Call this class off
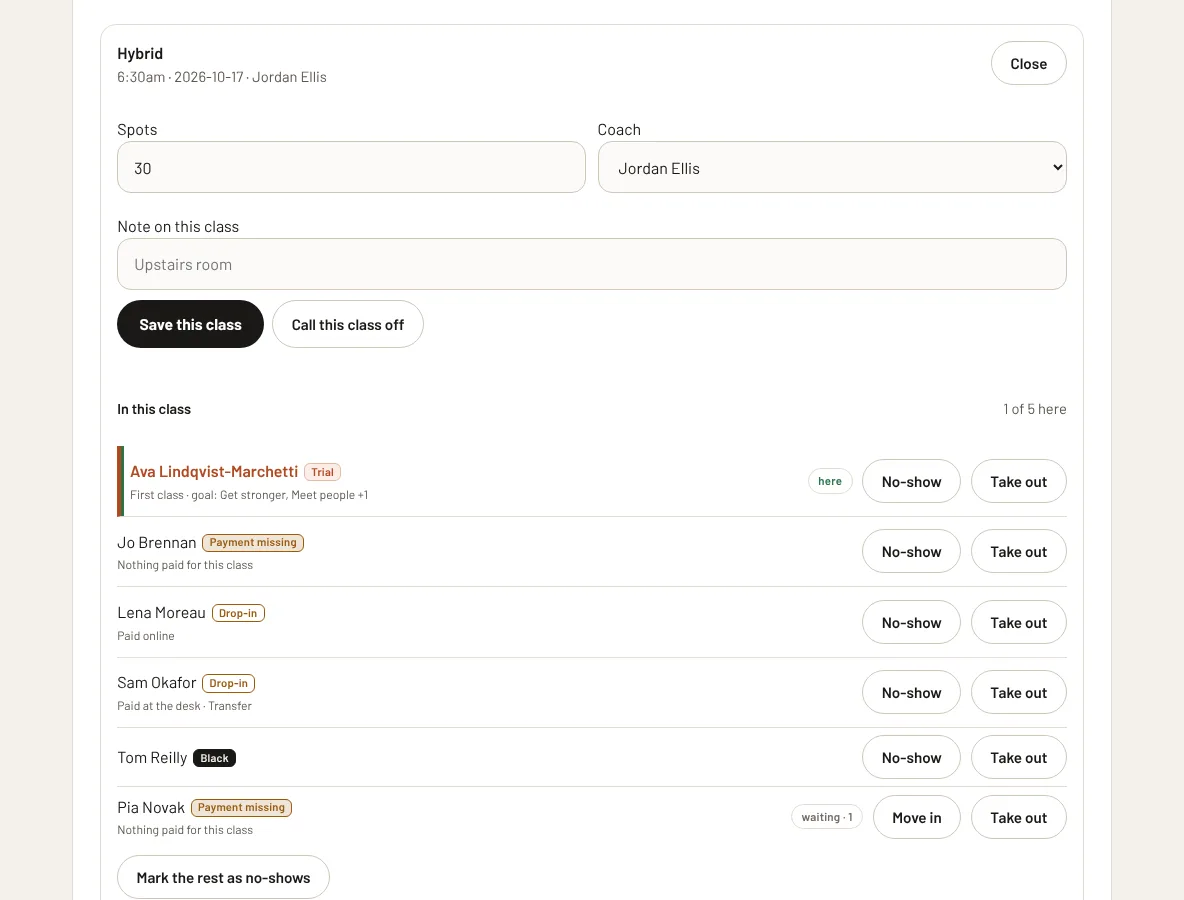The height and width of the screenshot is (900, 1184). pyautogui.click(x=347, y=325)
